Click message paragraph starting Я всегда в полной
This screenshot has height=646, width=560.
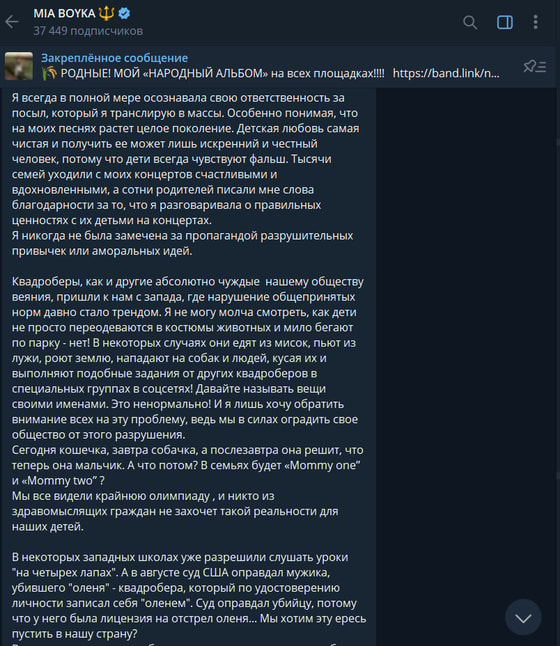[185, 159]
